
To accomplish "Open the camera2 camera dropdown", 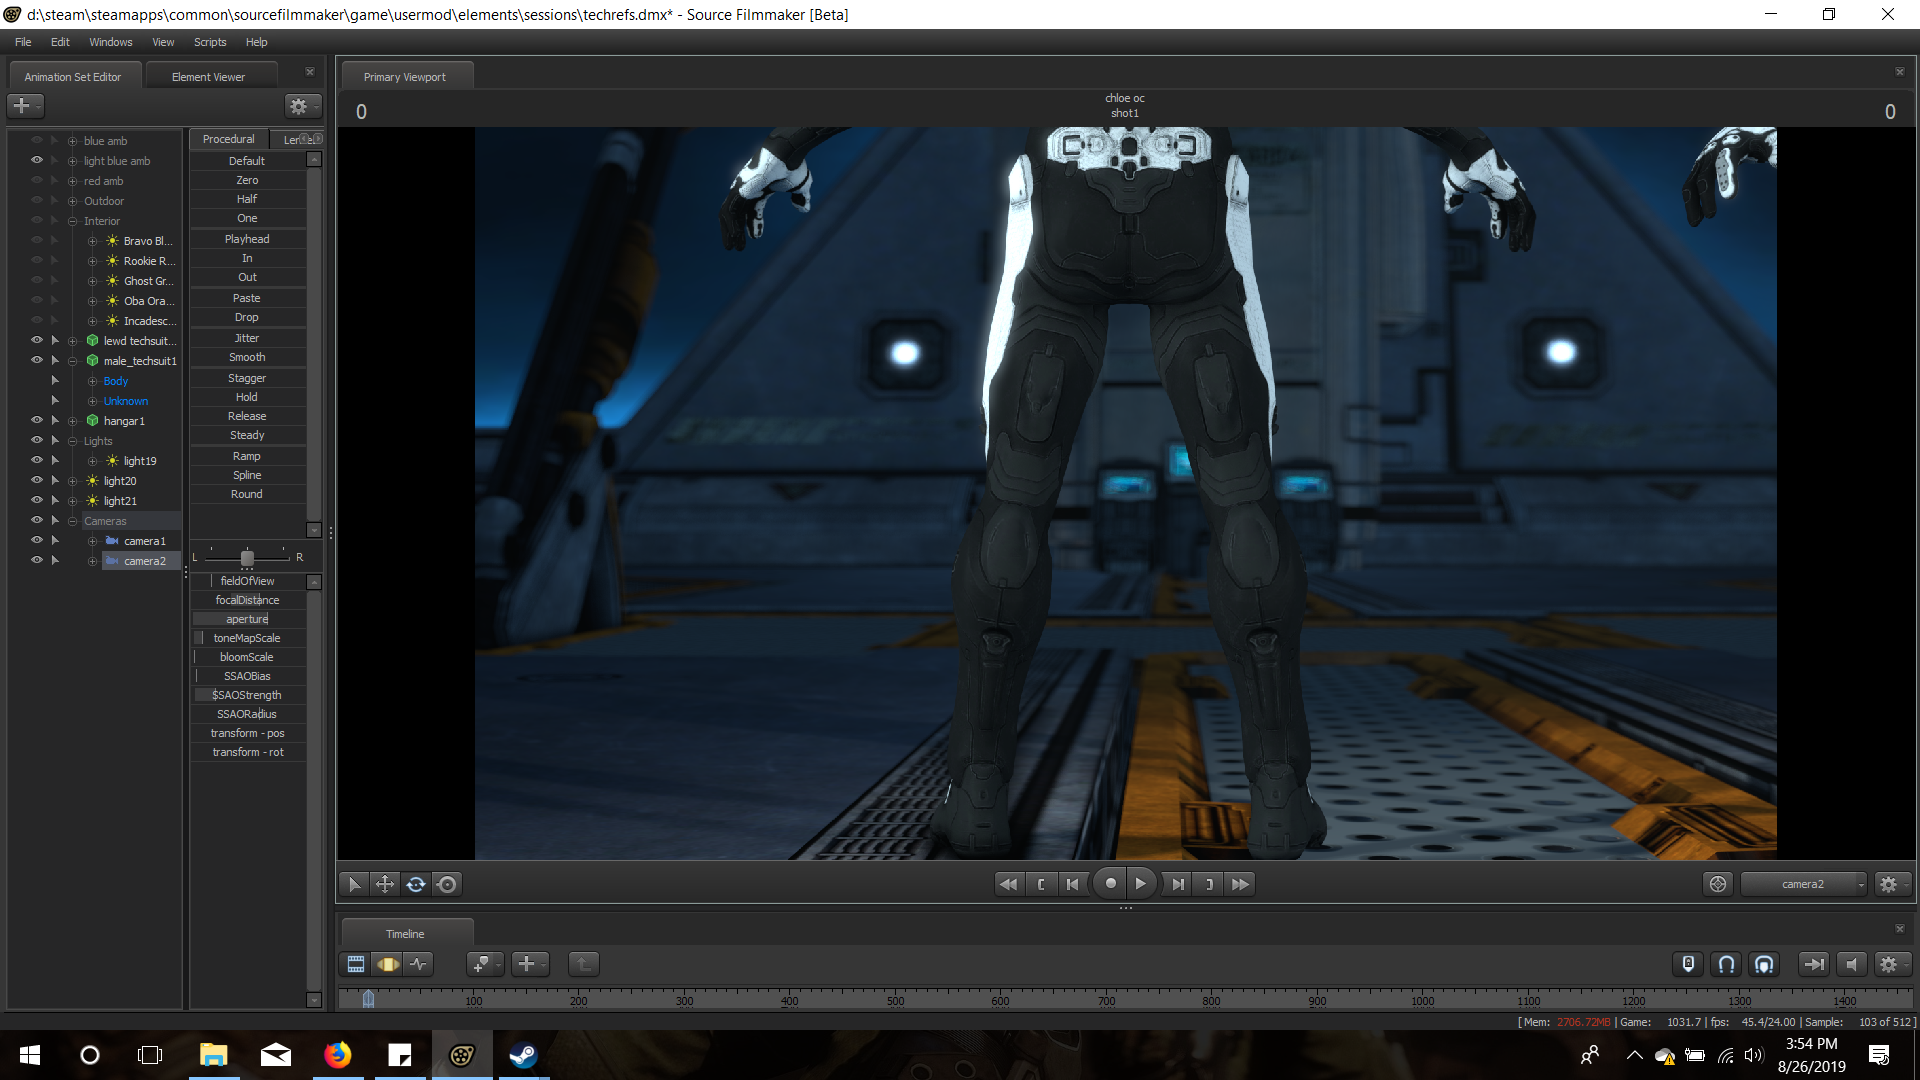I will 1804,884.
